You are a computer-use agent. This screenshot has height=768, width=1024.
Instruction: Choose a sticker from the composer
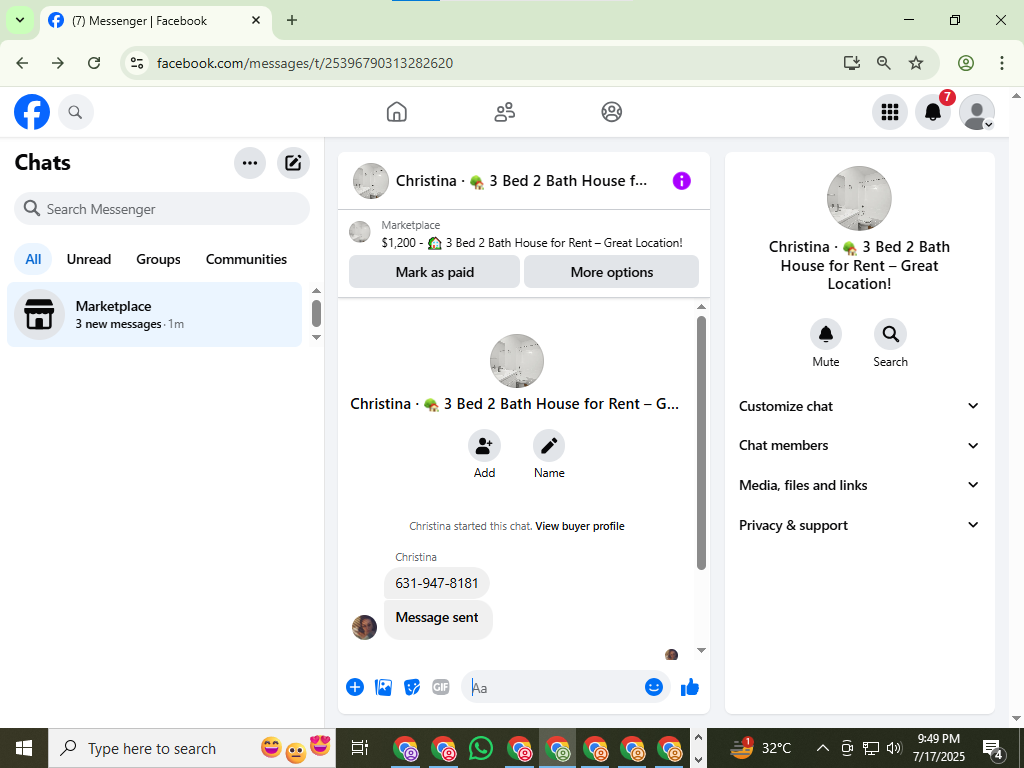(x=412, y=687)
